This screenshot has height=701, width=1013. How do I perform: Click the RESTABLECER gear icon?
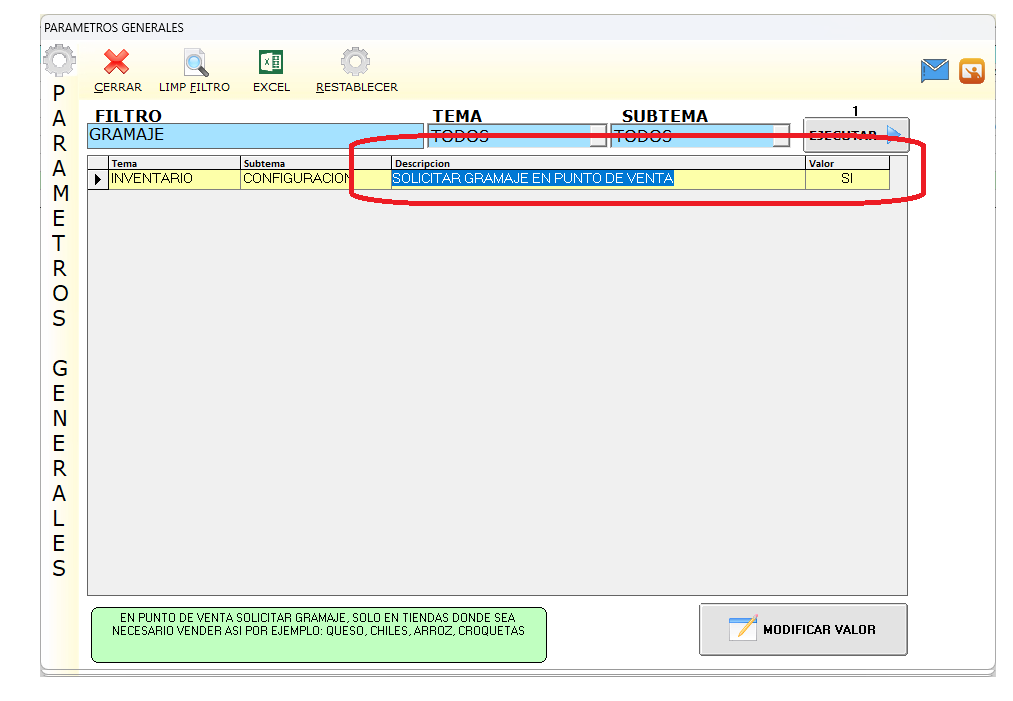355,64
